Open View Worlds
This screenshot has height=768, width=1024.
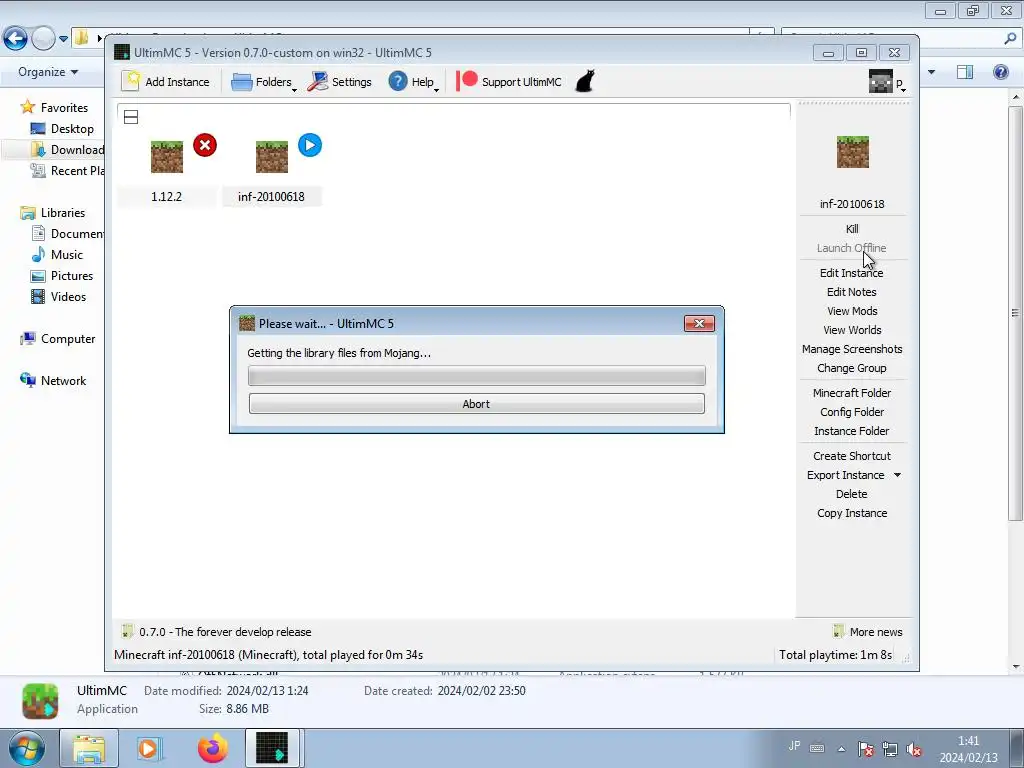pos(852,330)
